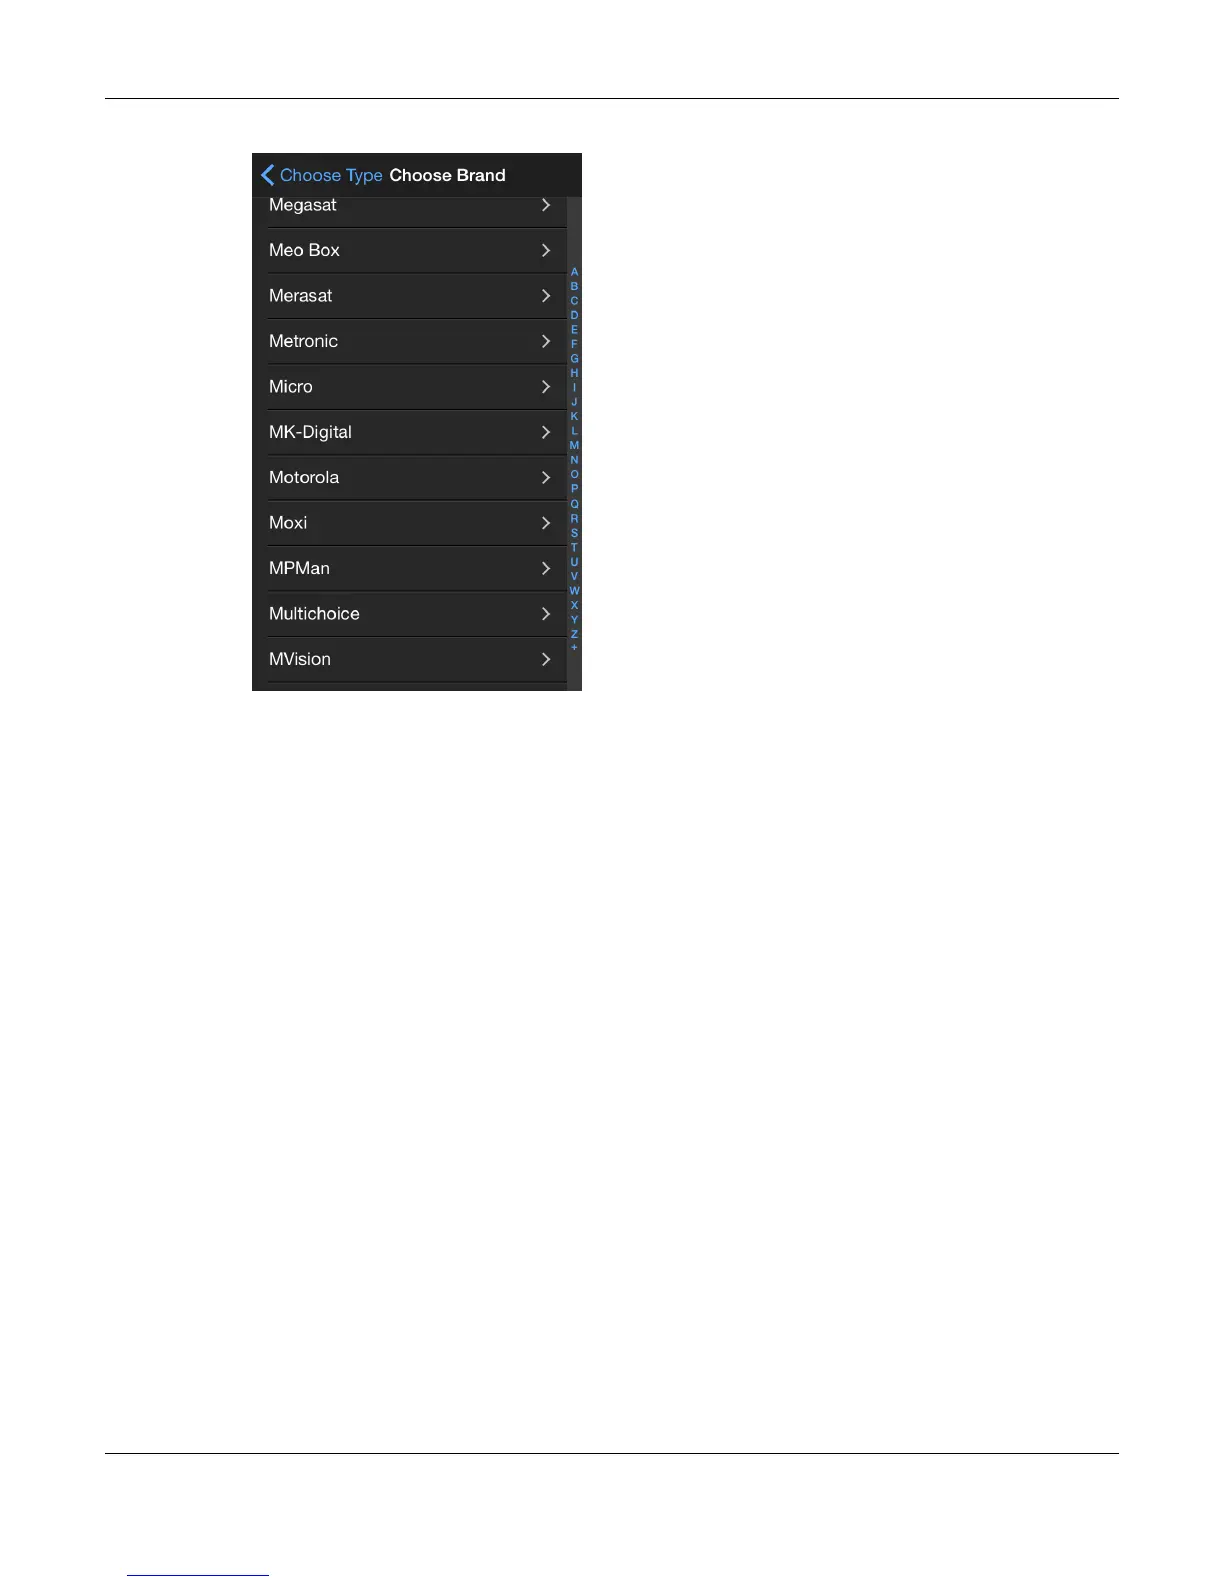Click the MVision row chevron

[546, 659]
